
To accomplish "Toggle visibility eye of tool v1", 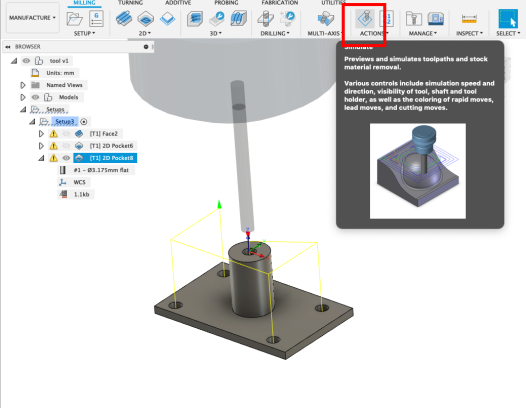I will coord(26,61).
